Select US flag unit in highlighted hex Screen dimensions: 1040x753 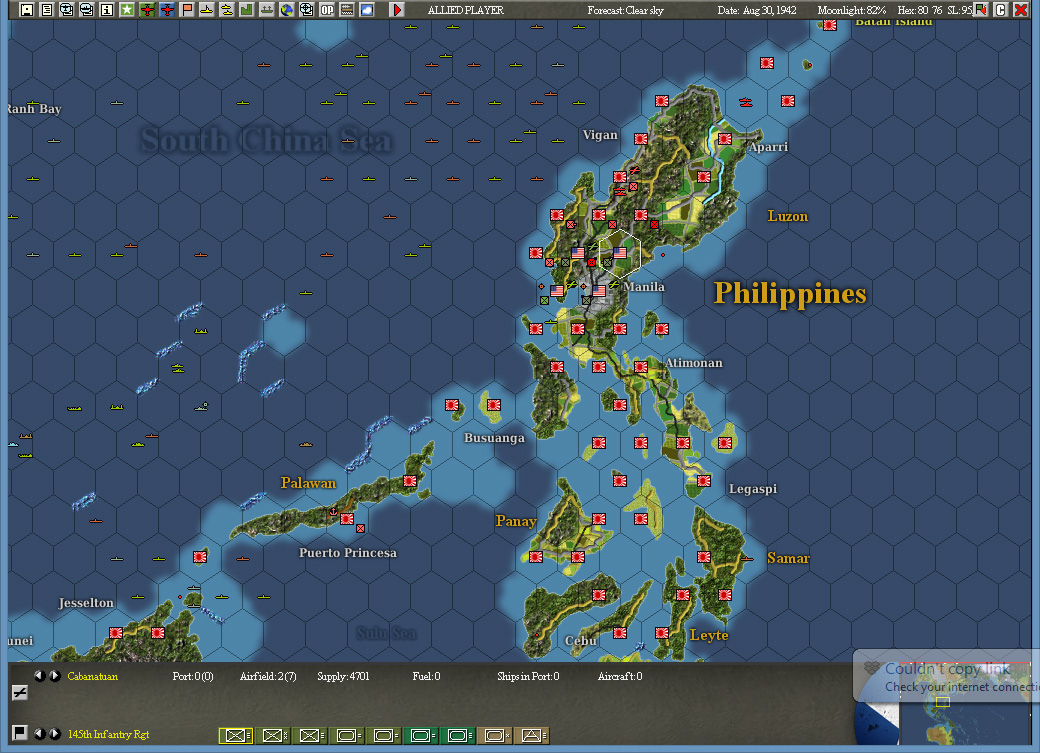tap(620, 253)
